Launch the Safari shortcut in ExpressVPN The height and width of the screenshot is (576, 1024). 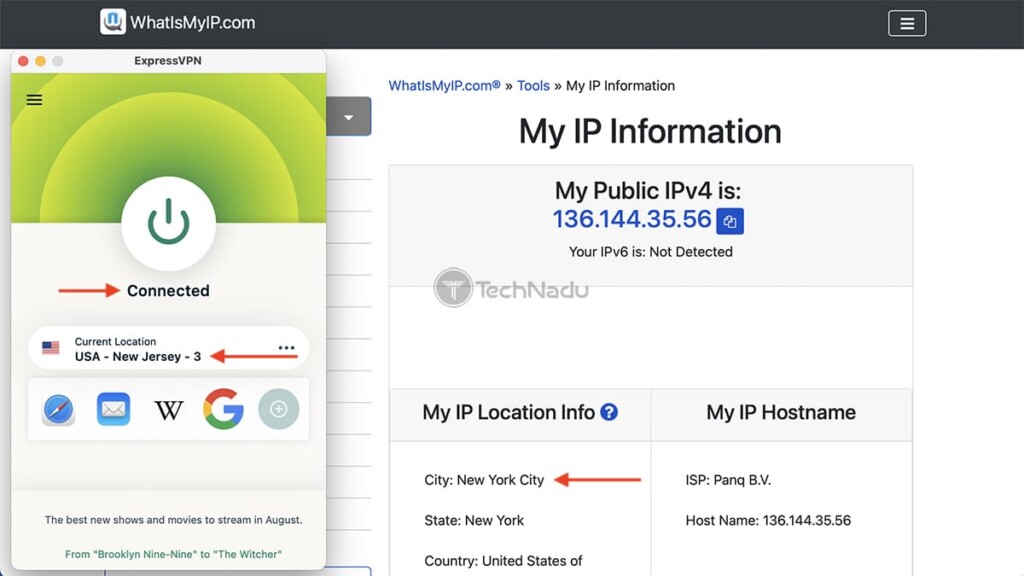click(58, 409)
